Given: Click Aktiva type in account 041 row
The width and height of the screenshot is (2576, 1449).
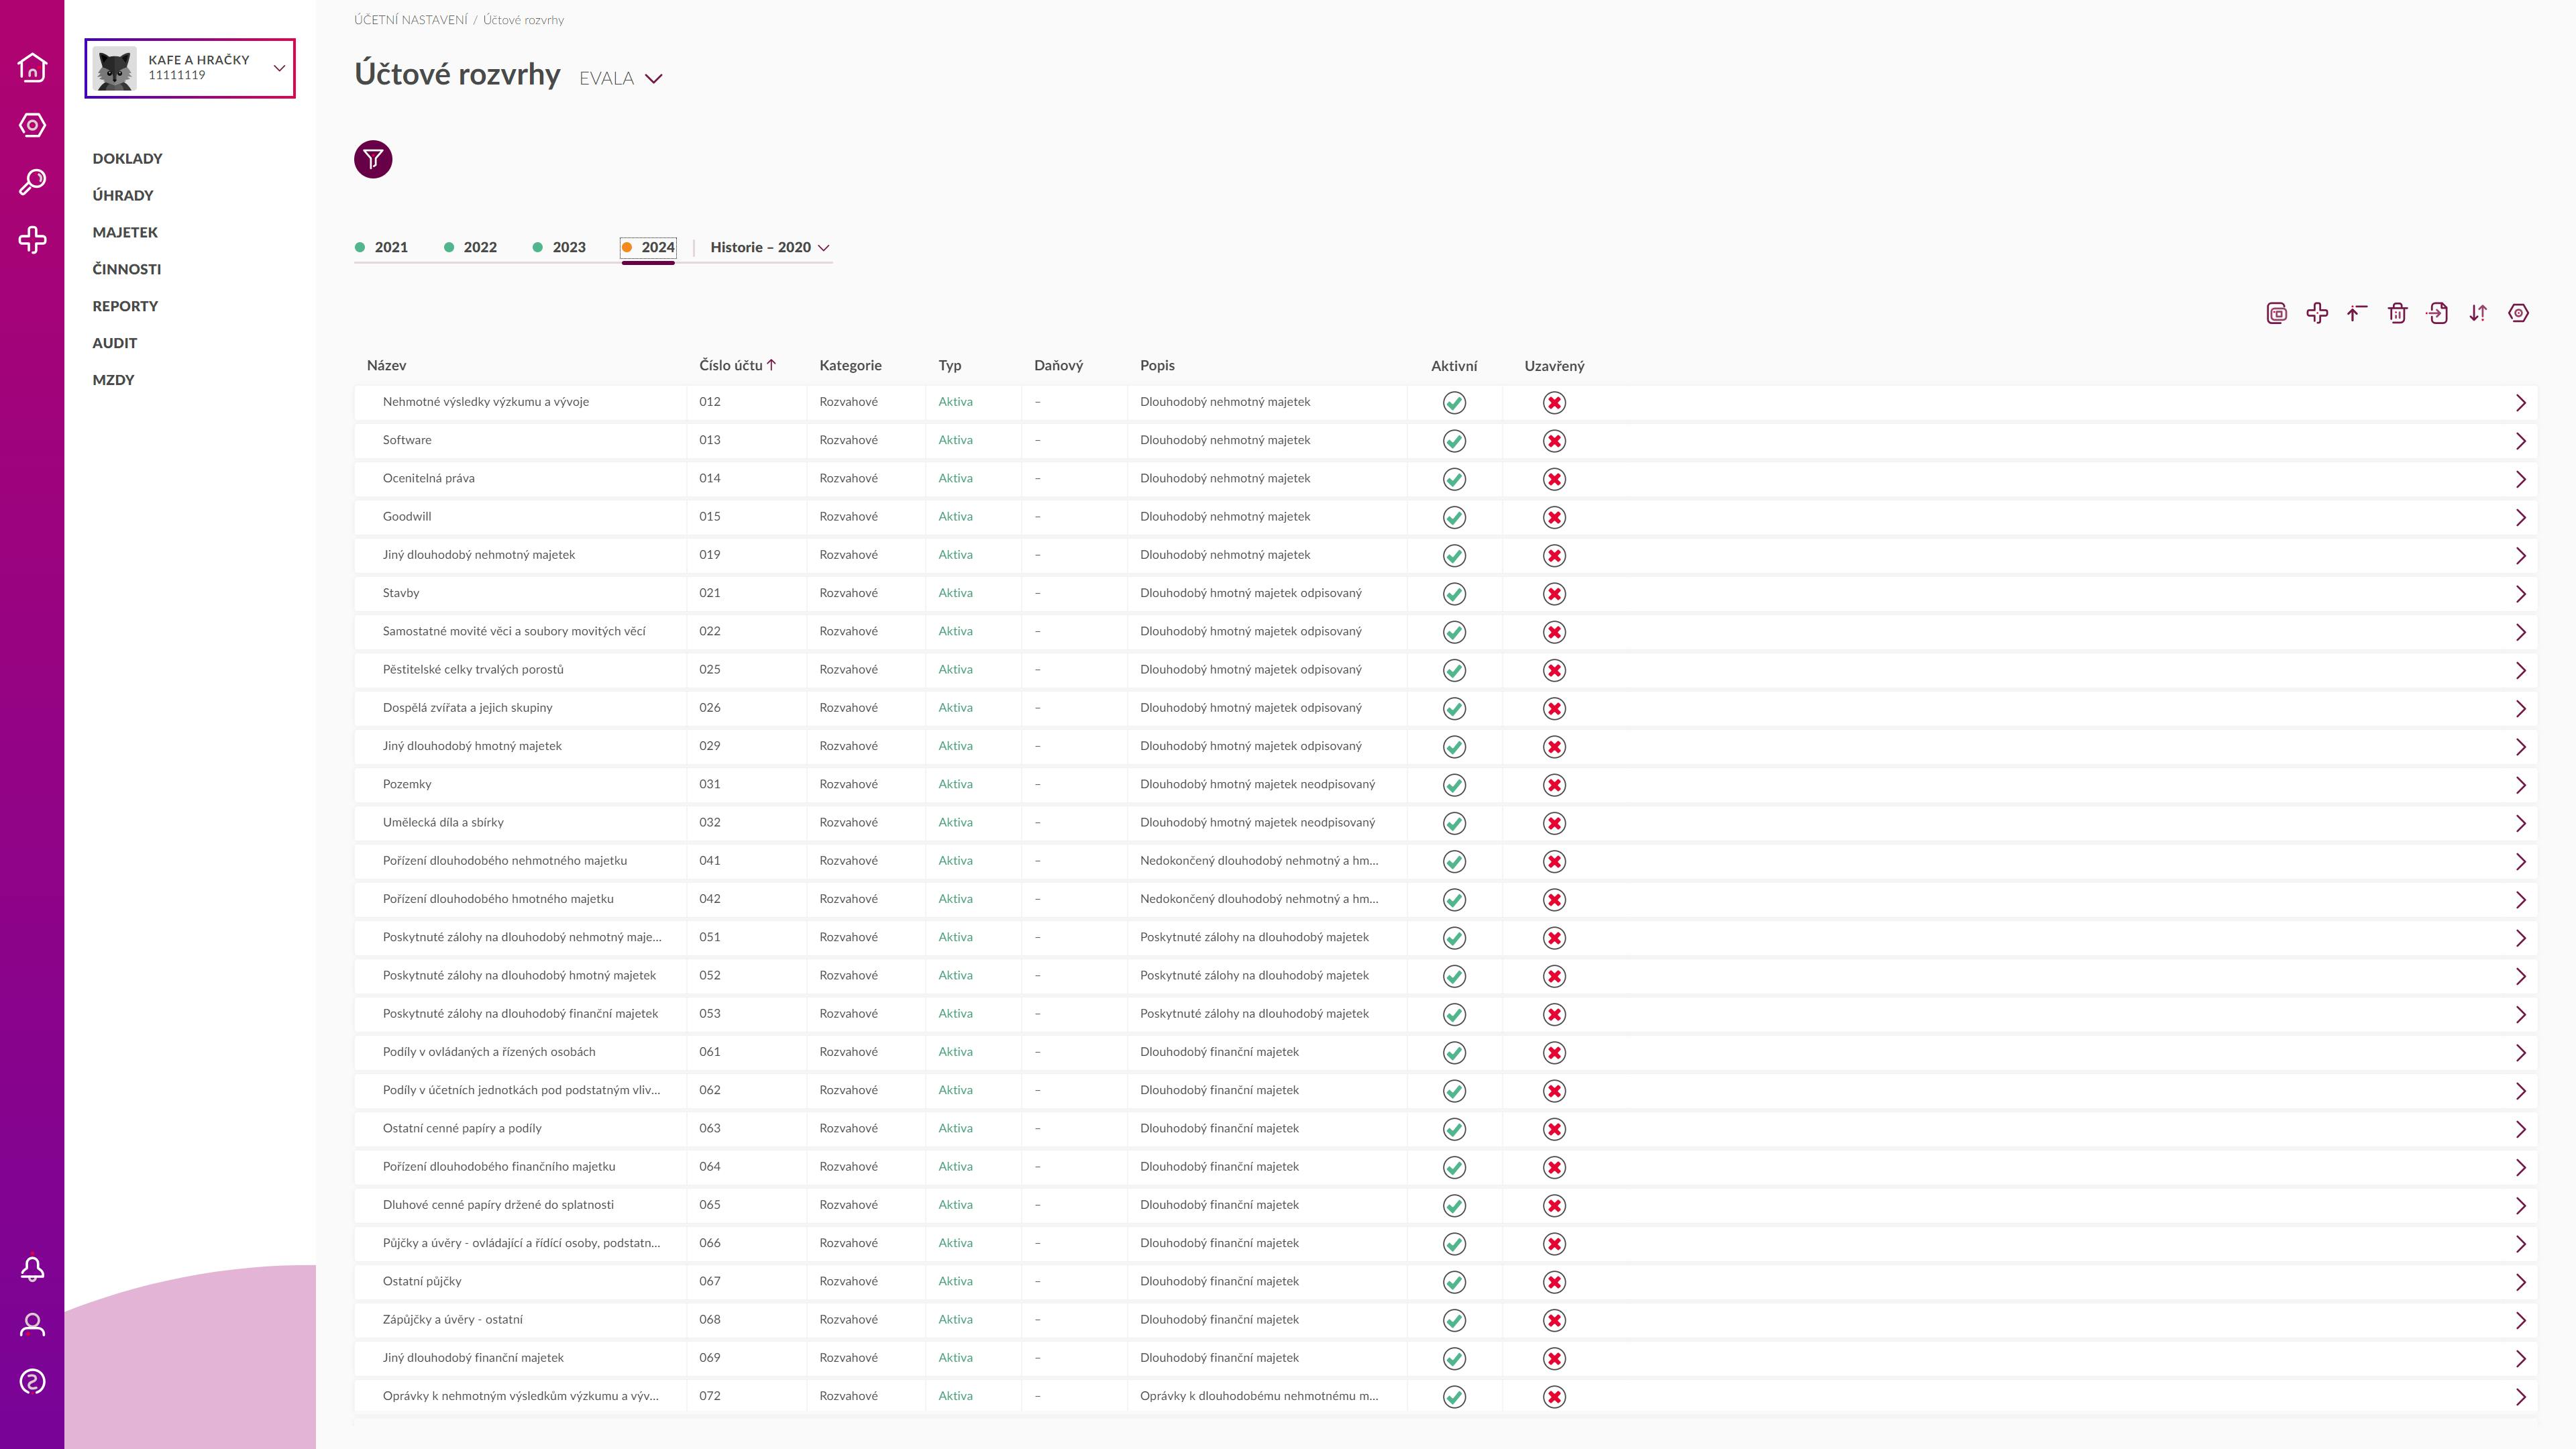Looking at the screenshot, I should tap(955, 861).
